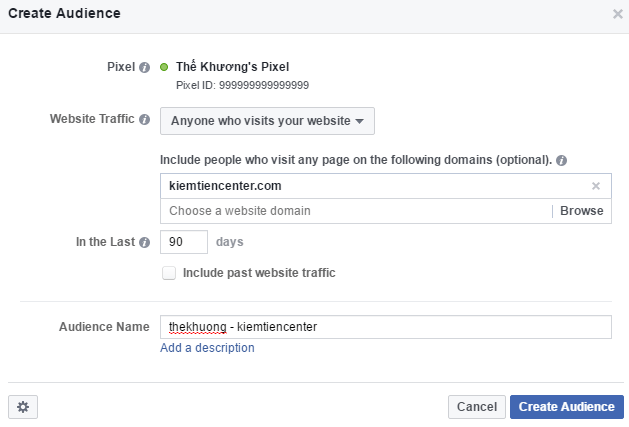
Task: Click the Audience Name text field
Action: (385, 327)
